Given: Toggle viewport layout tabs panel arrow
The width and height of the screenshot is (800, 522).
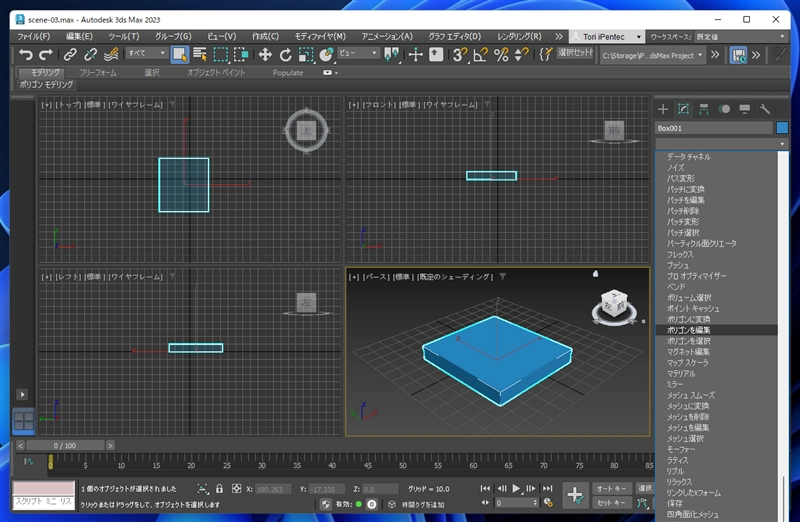Looking at the screenshot, I should click(22, 394).
